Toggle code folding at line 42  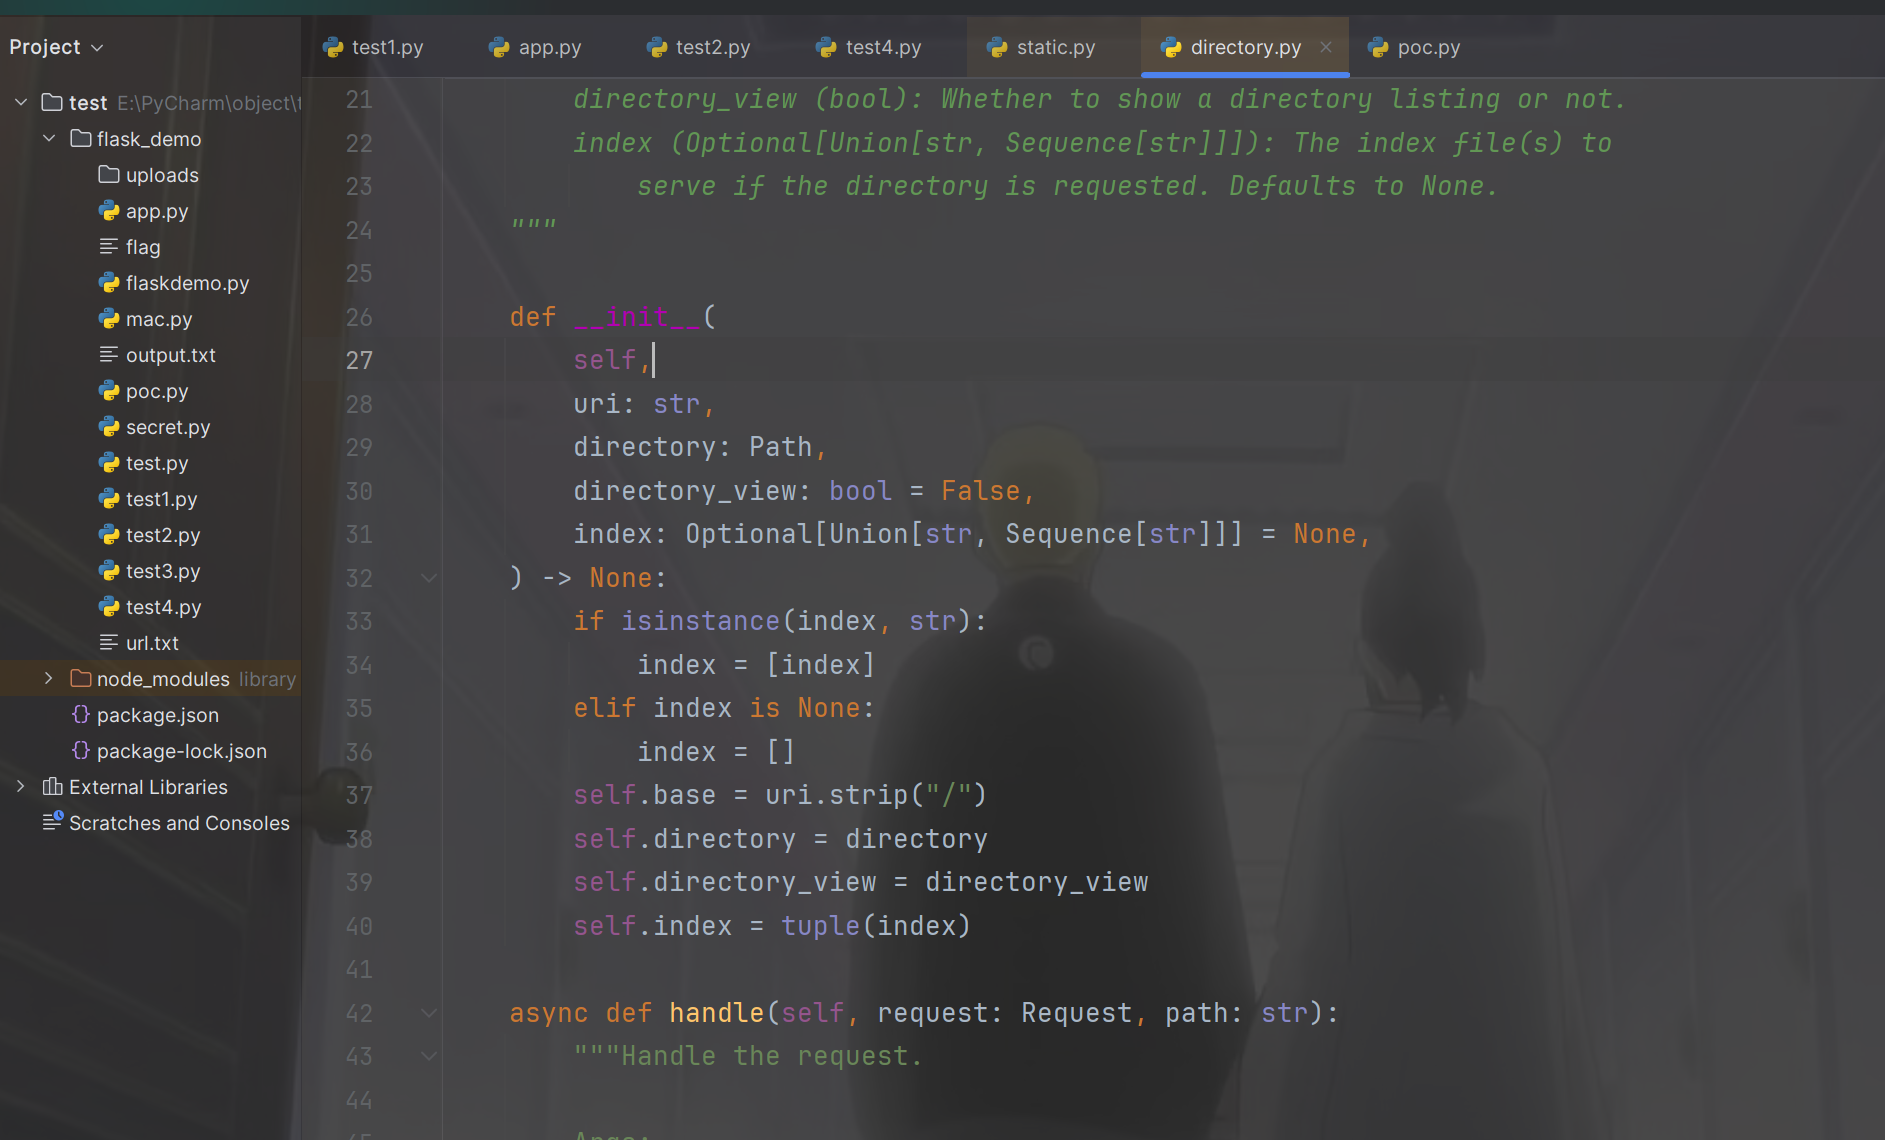coord(429,1013)
